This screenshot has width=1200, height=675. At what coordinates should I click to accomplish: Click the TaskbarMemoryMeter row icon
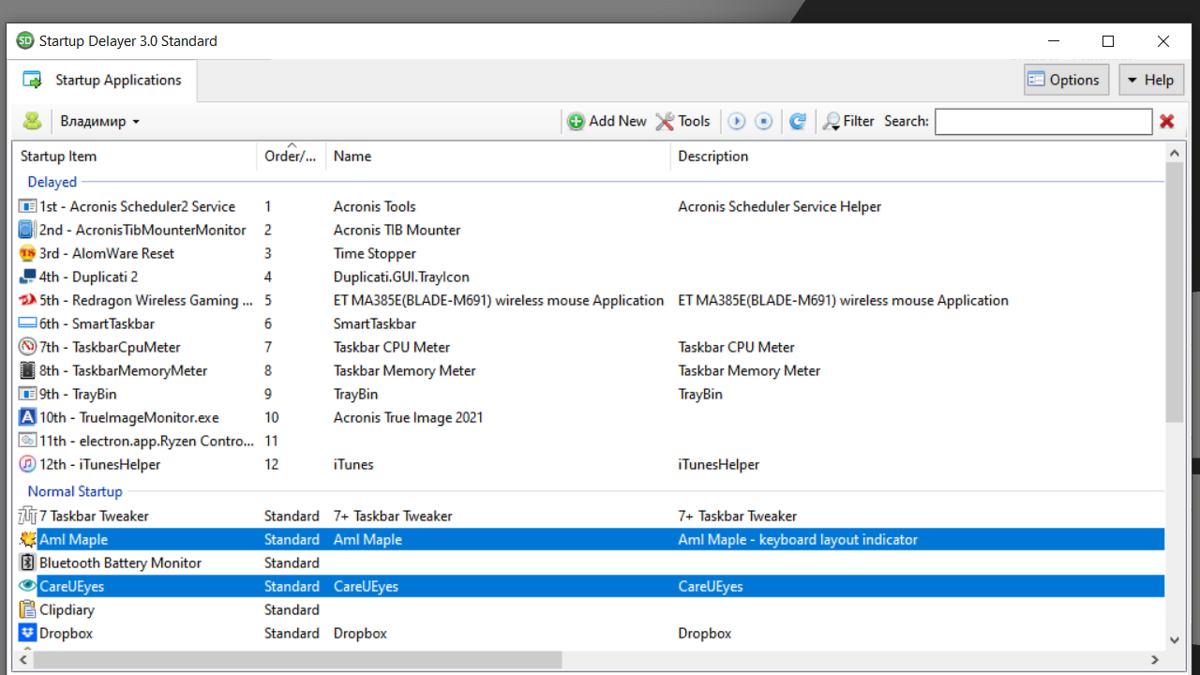[28, 371]
